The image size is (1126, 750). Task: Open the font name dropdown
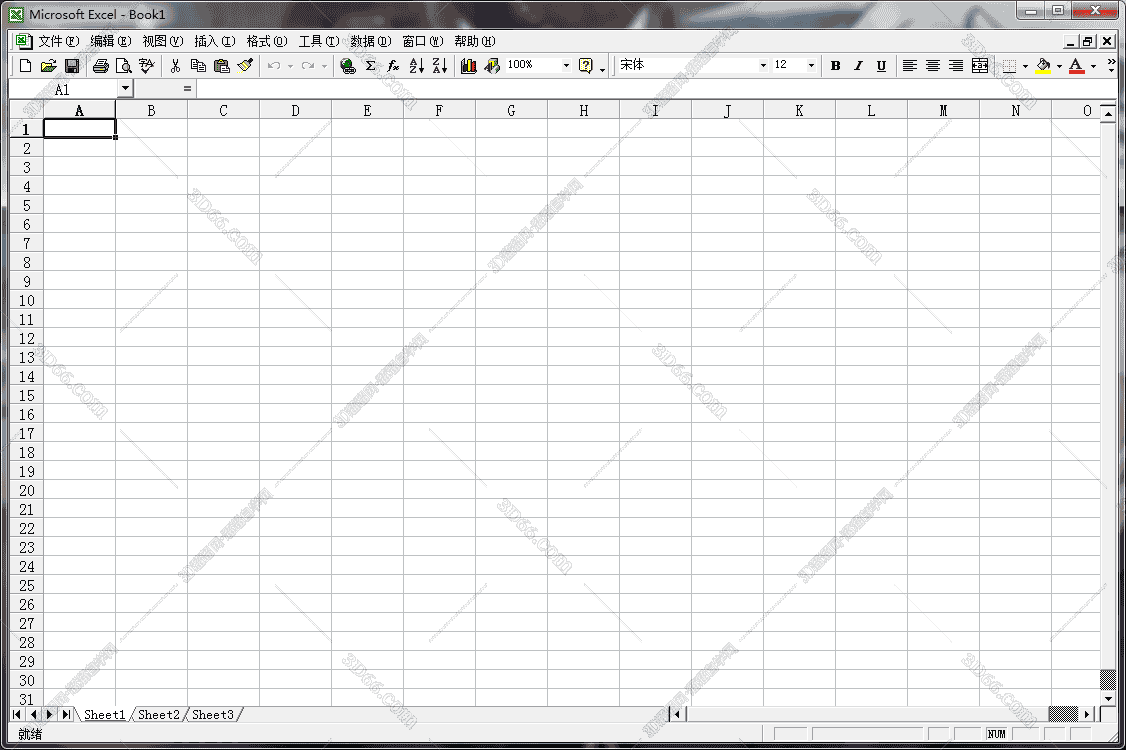click(x=764, y=65)
